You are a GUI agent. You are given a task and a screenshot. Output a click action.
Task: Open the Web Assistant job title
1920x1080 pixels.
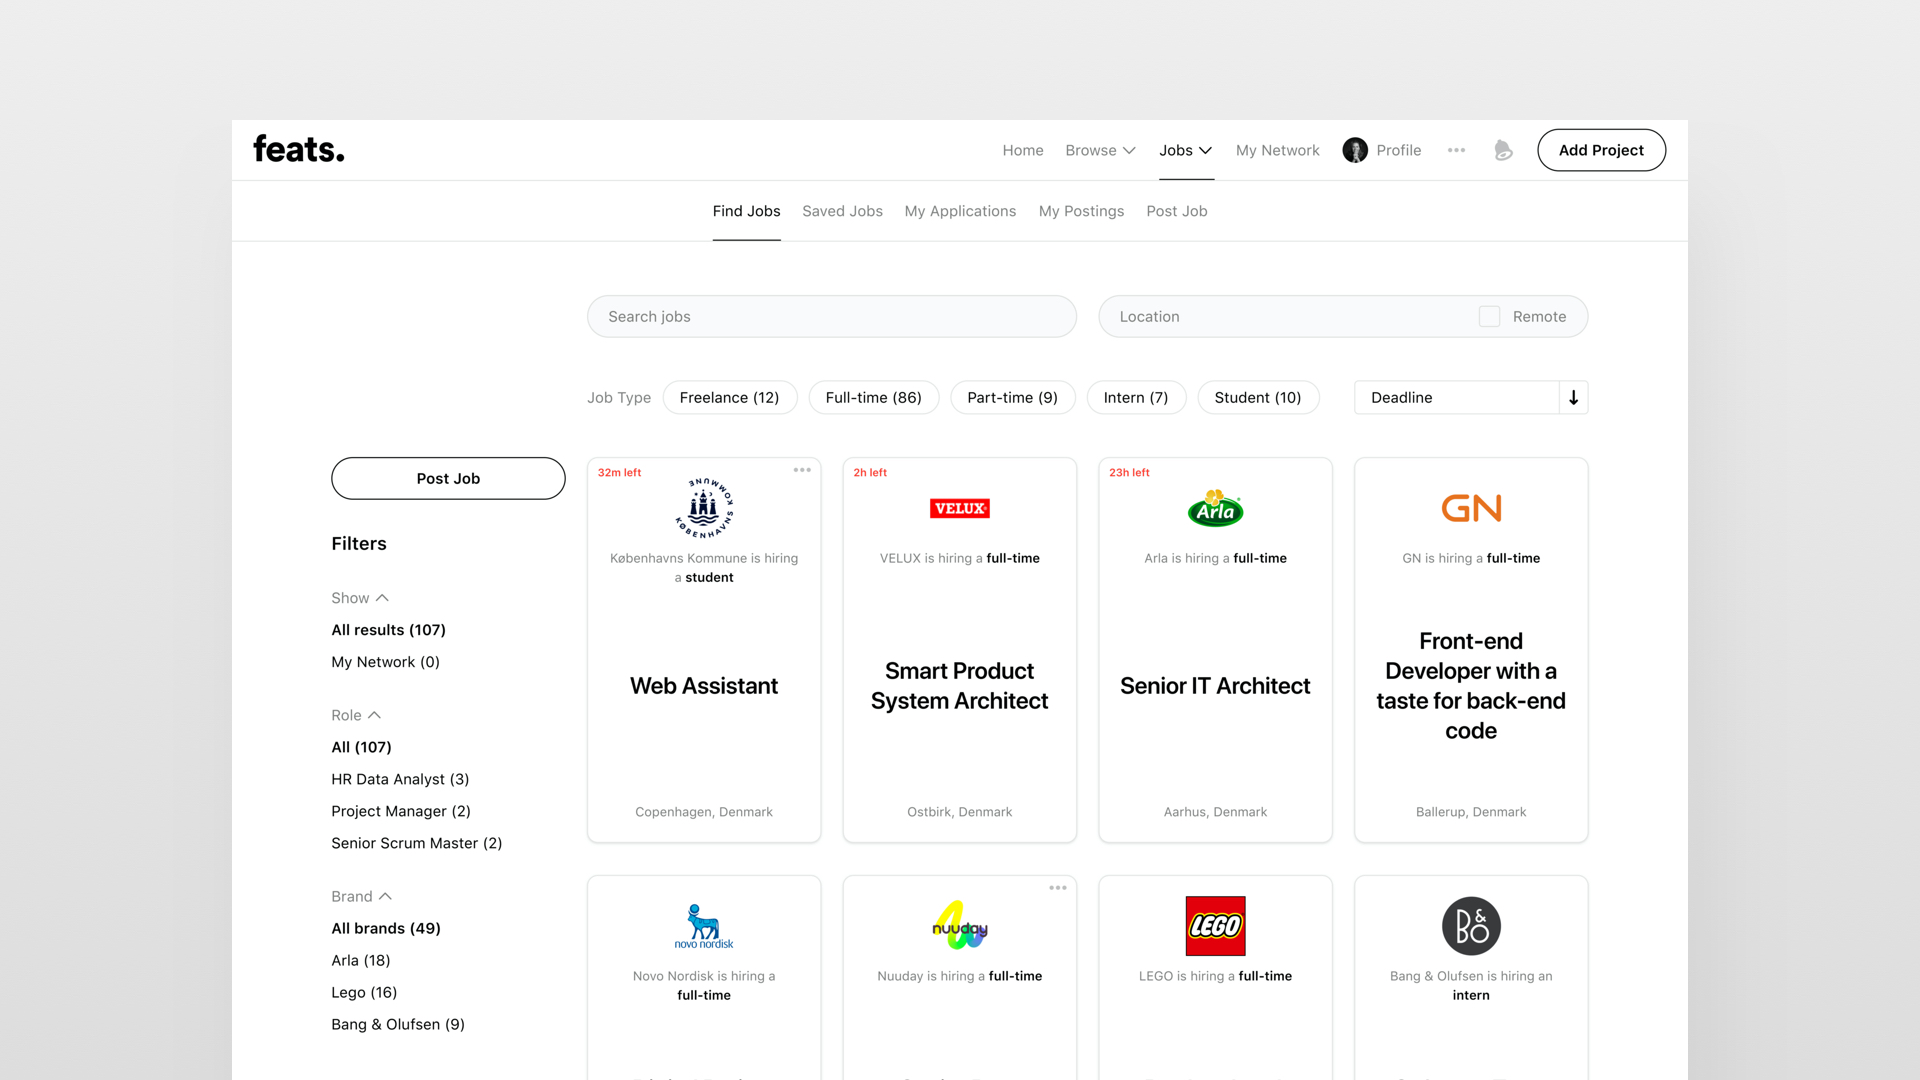tap(704, 686)
